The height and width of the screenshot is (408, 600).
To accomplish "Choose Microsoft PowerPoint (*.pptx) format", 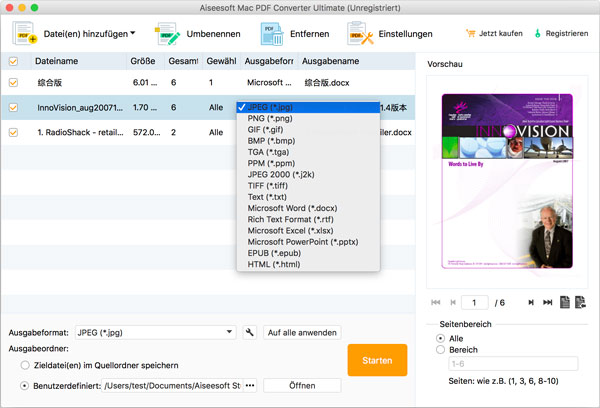I will click(x=308, y=242).
